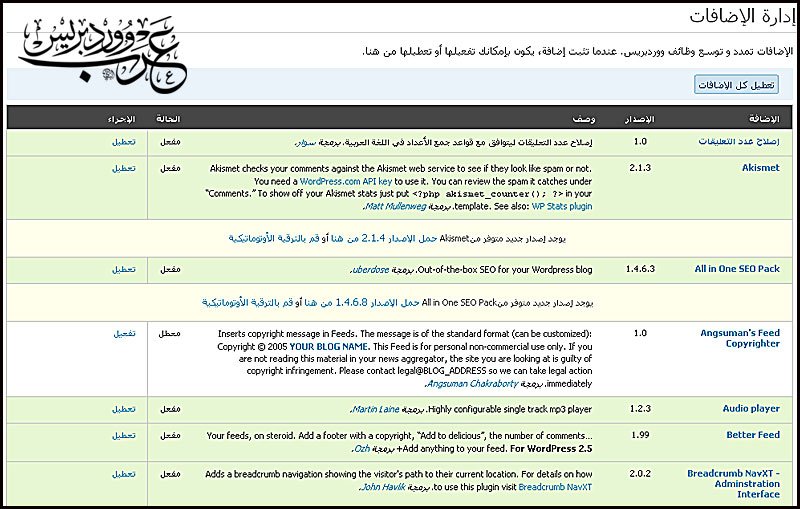The image size is (800, 509).
Task: Click the مفعل status in Audio player row
Action: tap(170, 409)
